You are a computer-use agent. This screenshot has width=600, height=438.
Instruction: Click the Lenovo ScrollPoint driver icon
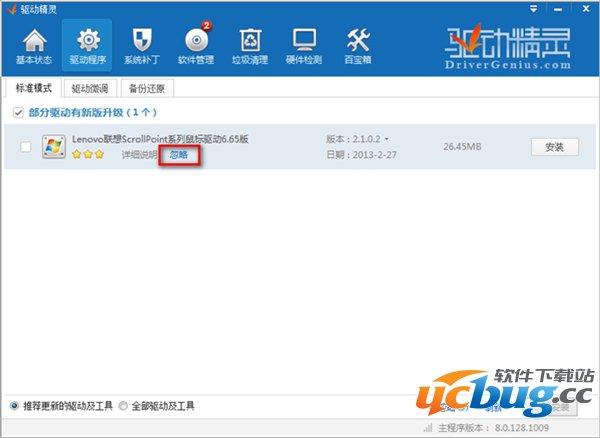click(x=54, y=147)
